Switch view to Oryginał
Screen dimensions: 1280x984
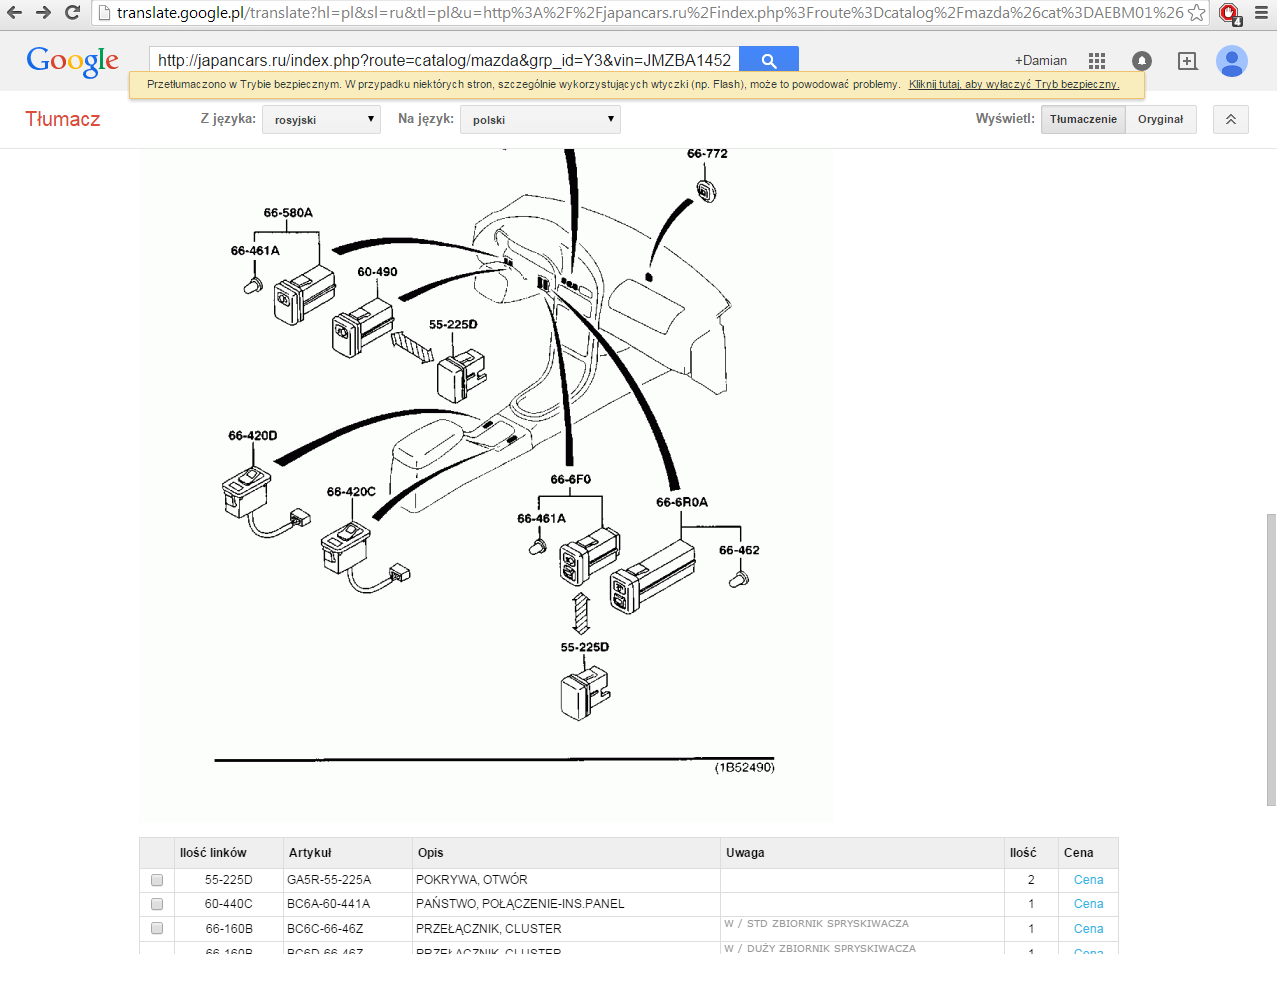pyautogui.click(x=1160, y=119)
